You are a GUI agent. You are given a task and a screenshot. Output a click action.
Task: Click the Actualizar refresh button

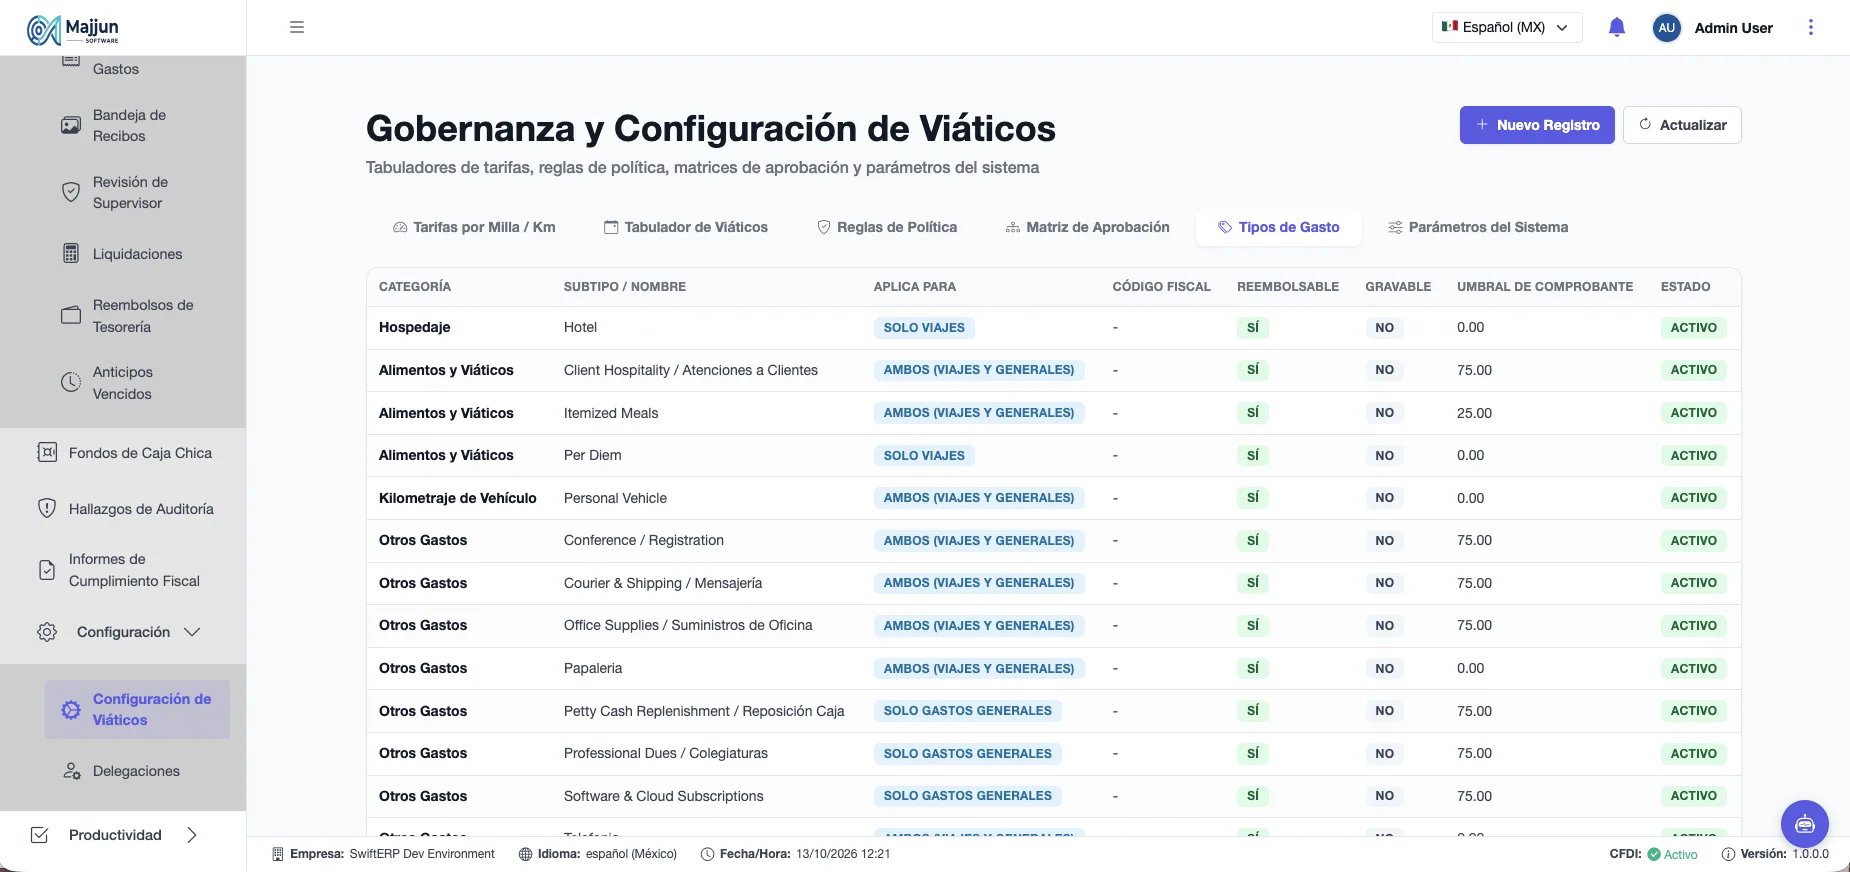pos(1682,125)
